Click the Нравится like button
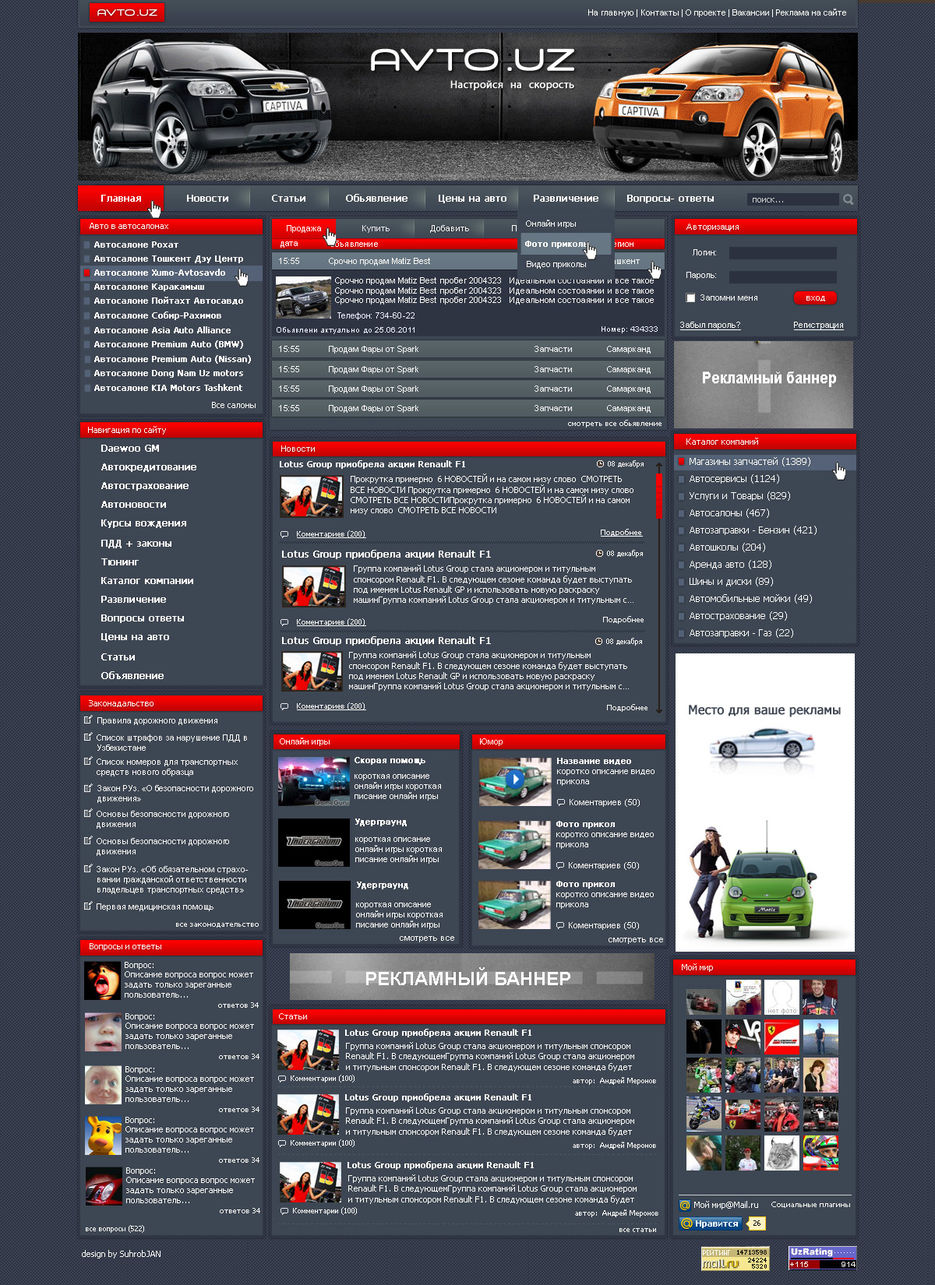The height and width of the screenshot is (1285, 935). point(710,1223)
